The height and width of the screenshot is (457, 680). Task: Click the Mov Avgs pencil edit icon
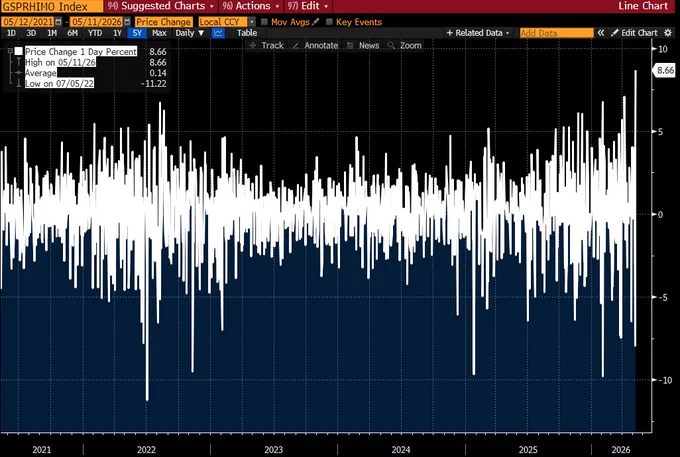coord(316,22)
